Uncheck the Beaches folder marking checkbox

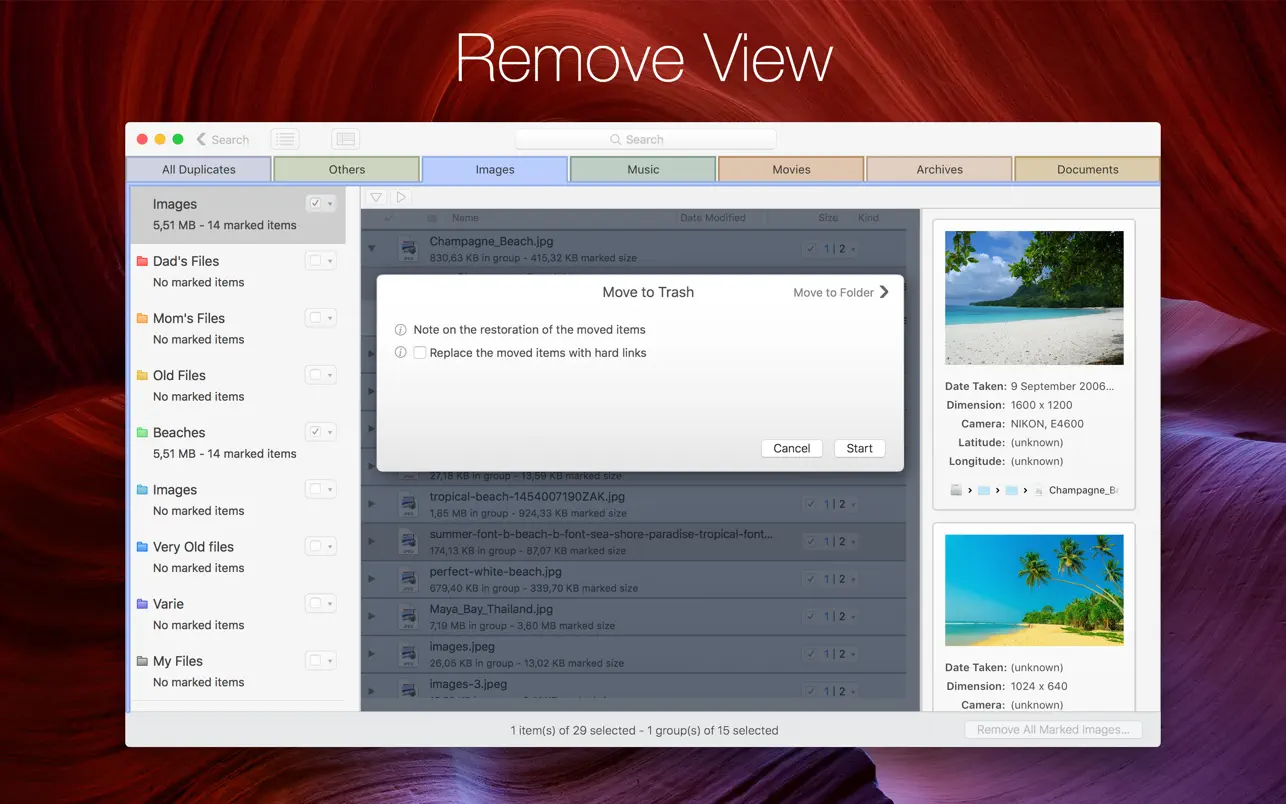(315, 432)
